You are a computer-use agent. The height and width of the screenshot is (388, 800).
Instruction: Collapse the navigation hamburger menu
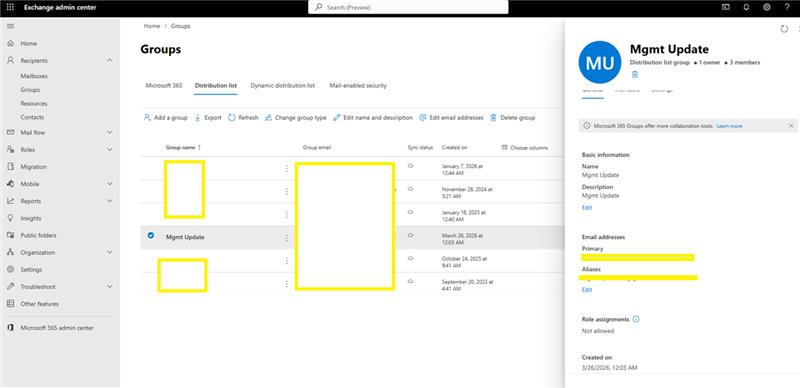(x=10, y=26)
